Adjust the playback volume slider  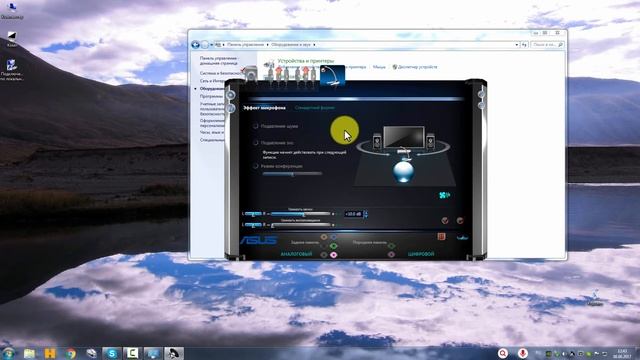pos(300,225)
